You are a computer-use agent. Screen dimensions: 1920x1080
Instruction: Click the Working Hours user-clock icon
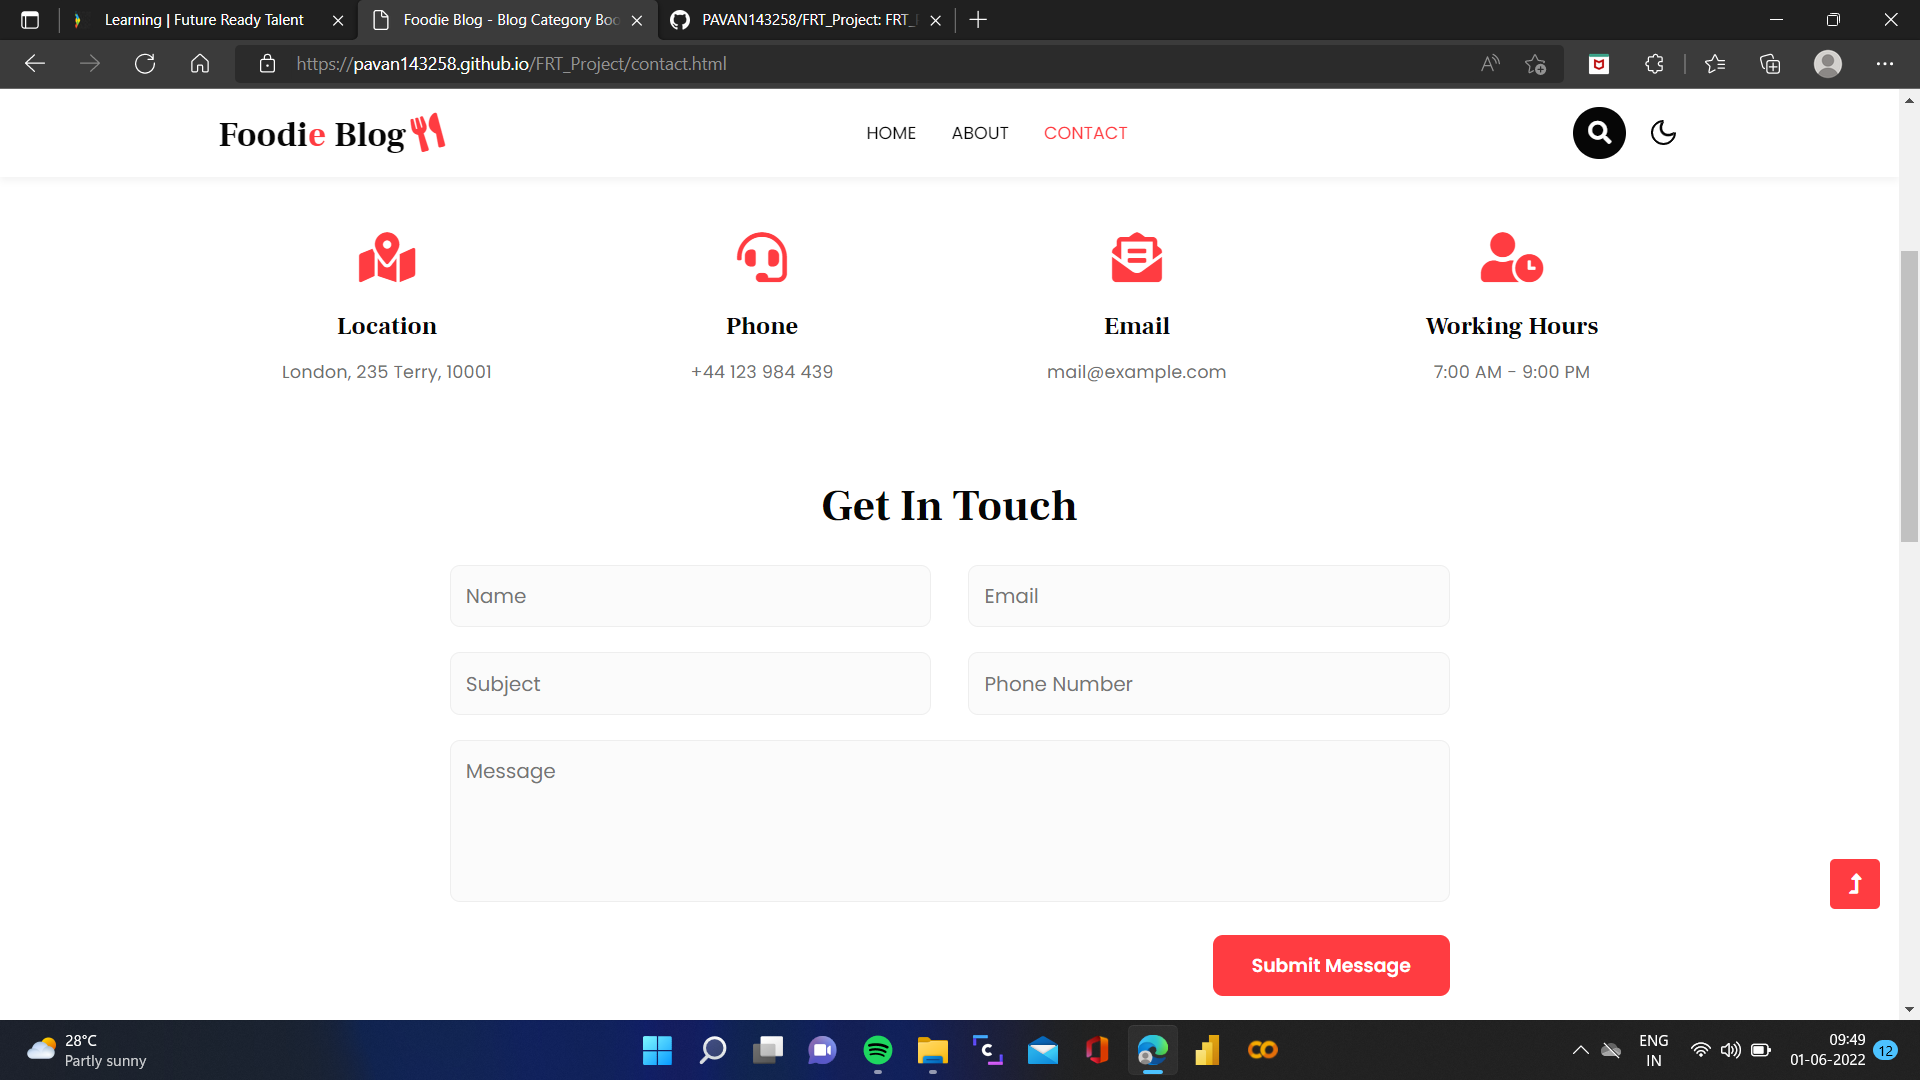[1512, 258]
